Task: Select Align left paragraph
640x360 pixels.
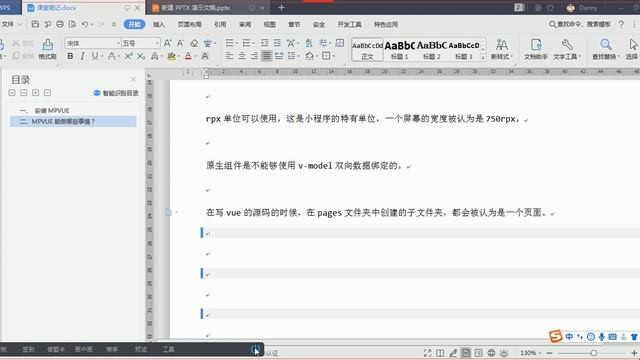Action: pyautogui.click(x=229, y=56)
